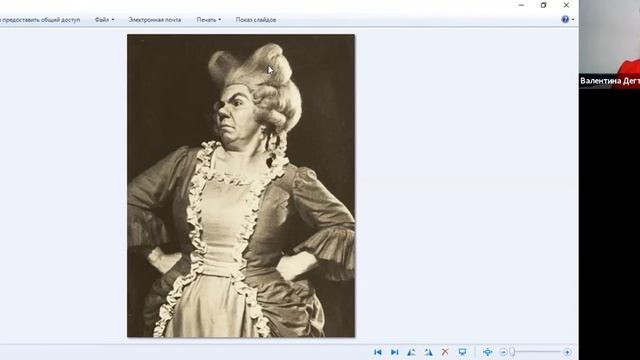Open the Печать dropdown menu
This screenshot has width=640, height=360.
click(209, 20)
